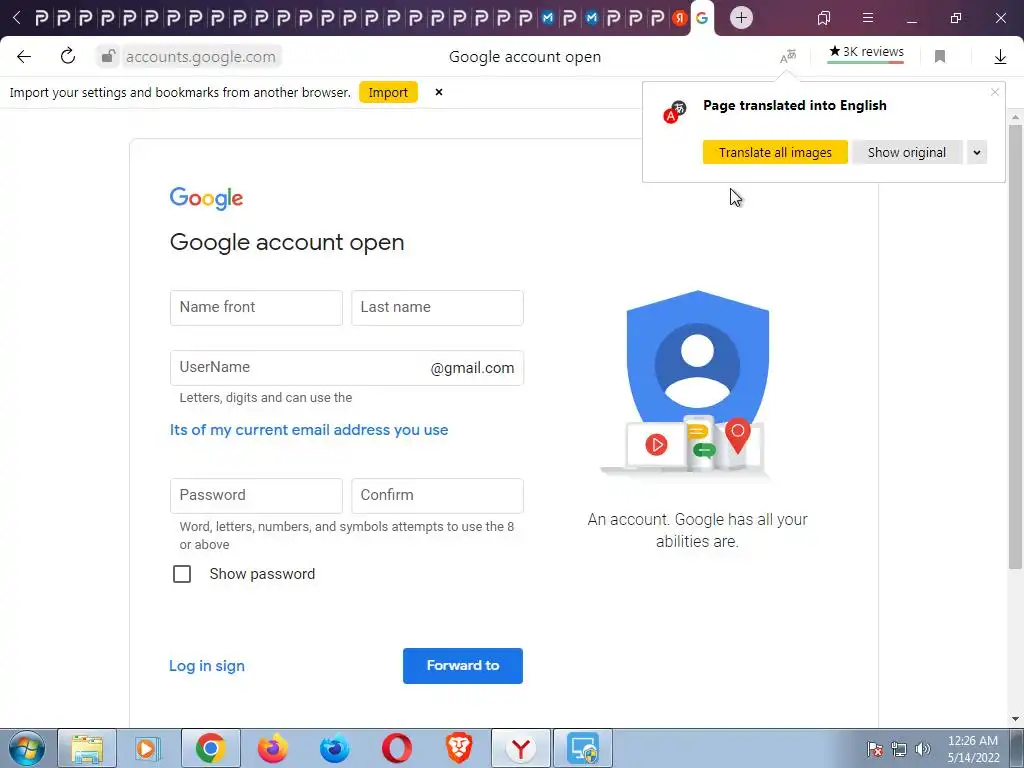
Task: Open the network icon in the system tray
Action: [x=899, y=749]
